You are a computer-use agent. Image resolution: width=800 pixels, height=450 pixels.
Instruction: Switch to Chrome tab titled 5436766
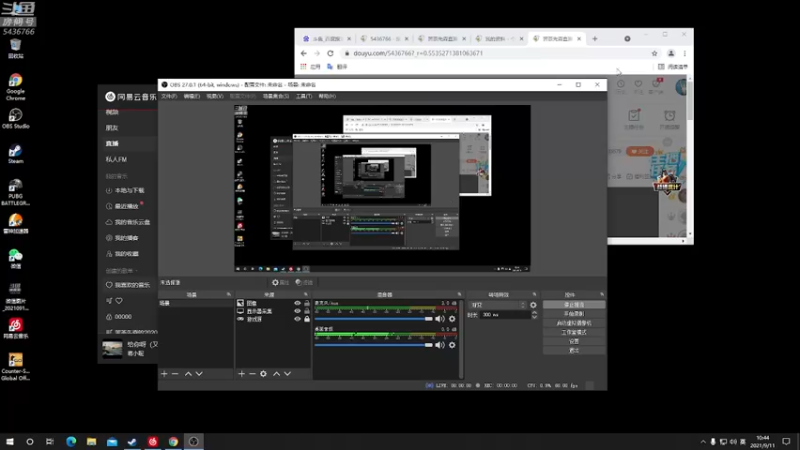click(x=382, y=39)
